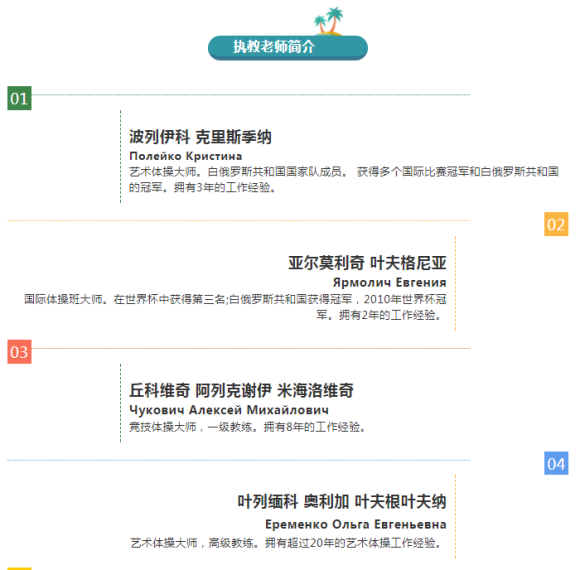Click the yellow badge at page bottom
Image resolution: width=580 pixels, height=570 pixels.
(19, 569)
